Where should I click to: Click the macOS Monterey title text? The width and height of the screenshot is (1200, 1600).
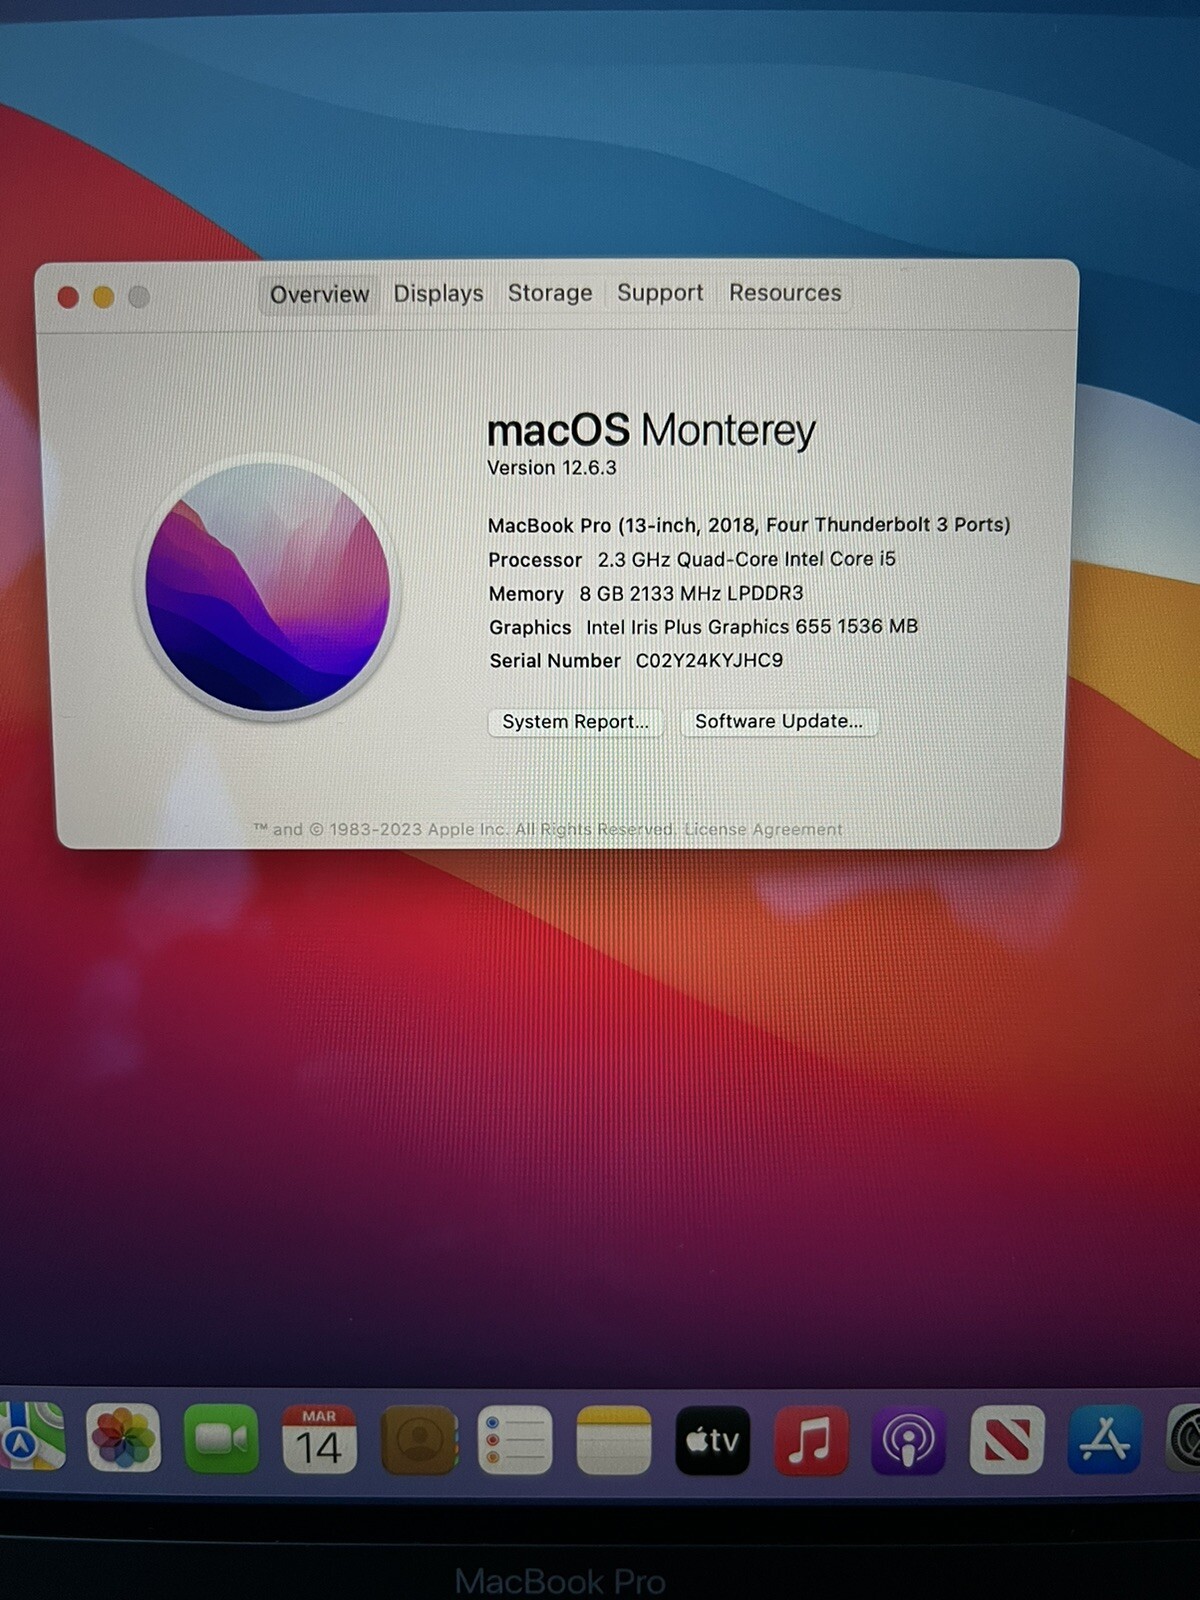click(x=651, y=430)
